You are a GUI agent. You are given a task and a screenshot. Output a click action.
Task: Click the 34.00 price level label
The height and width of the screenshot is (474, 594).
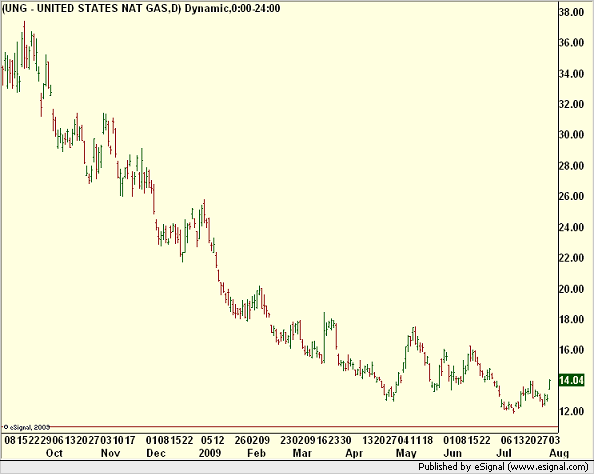(571, 74)
